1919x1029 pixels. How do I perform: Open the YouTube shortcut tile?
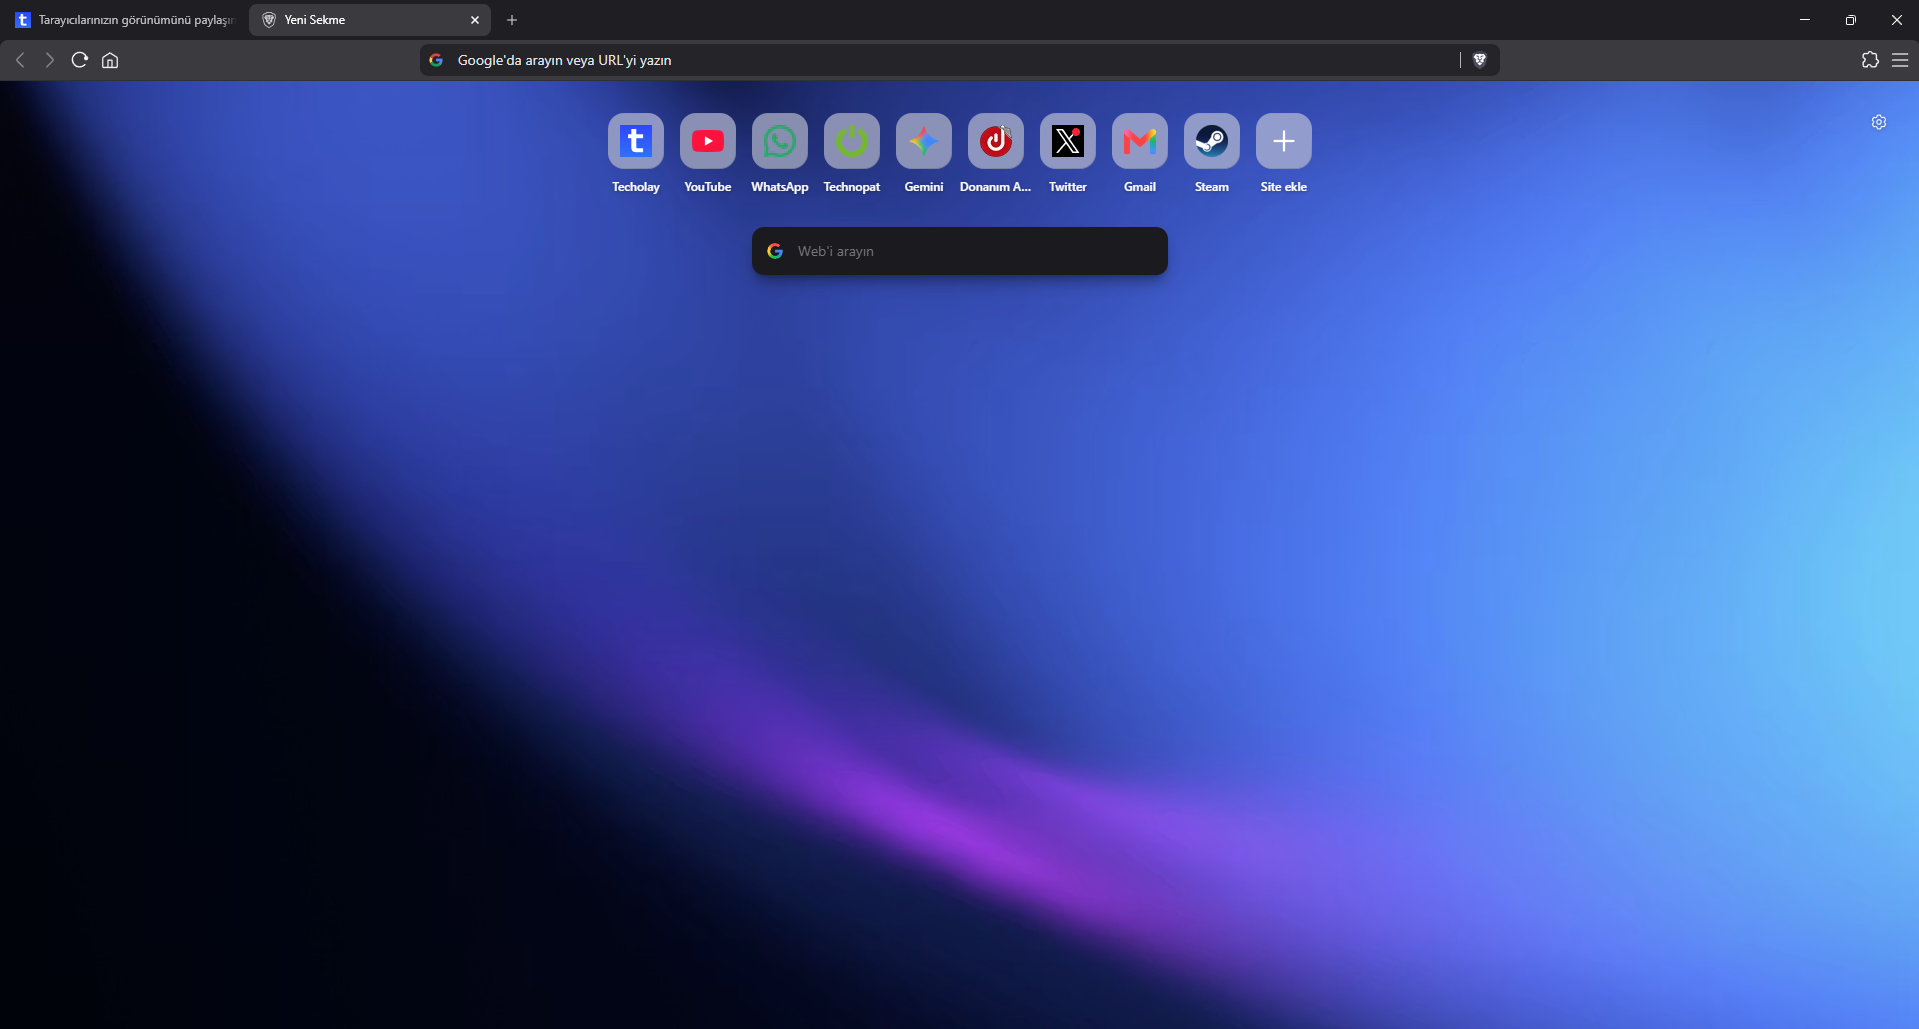[x=708, y=141]
